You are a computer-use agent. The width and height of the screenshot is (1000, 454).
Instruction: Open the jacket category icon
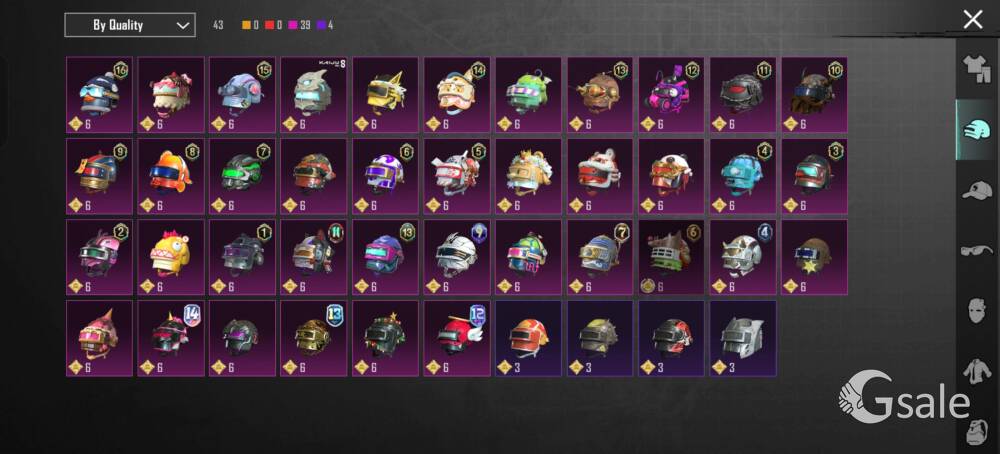pos(977,372)
